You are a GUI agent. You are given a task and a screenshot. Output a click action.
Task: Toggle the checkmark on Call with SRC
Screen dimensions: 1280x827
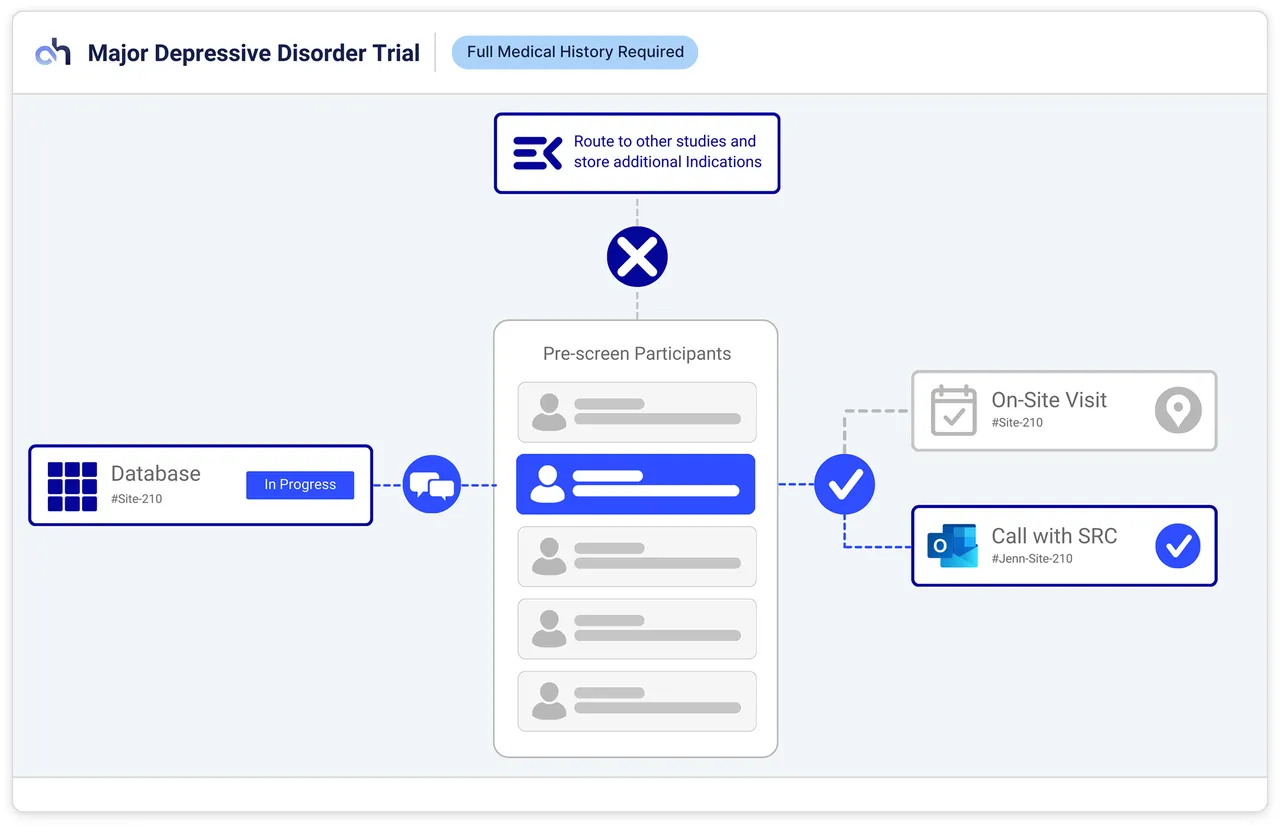[1178, 546]
